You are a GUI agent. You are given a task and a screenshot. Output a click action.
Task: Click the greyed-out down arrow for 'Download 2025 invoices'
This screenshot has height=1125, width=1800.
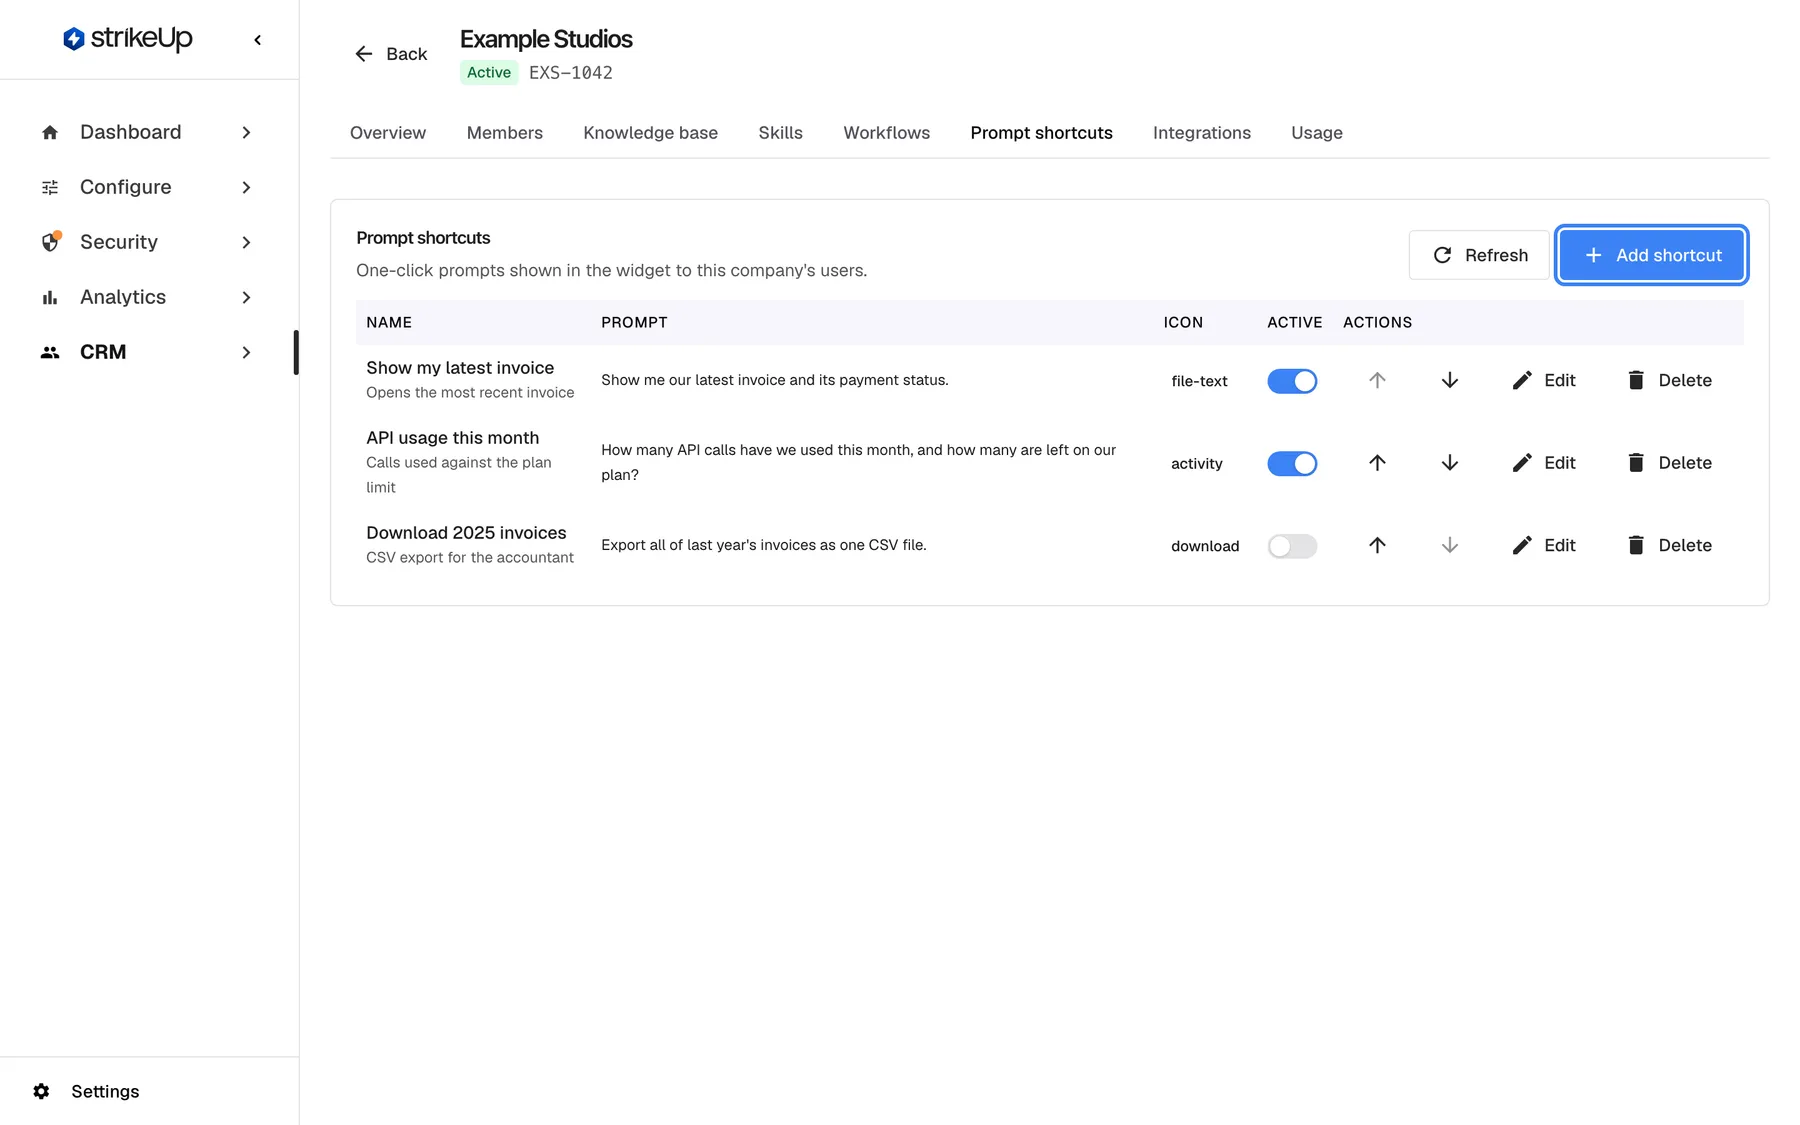click(x=1450, y=545)
